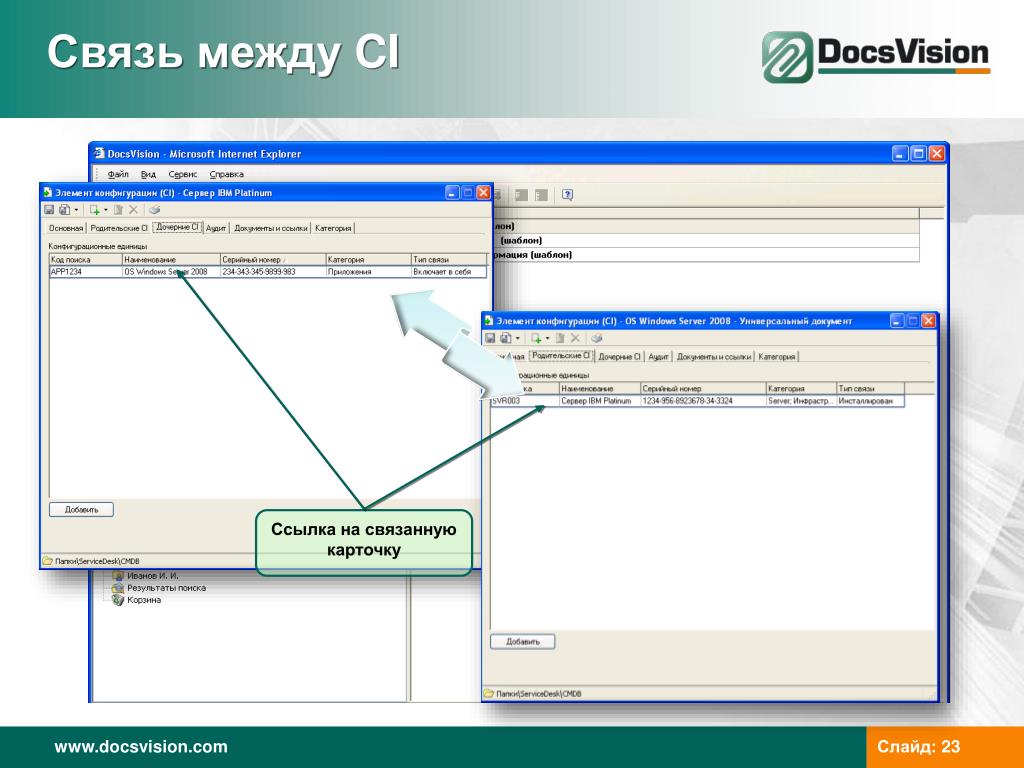This screenshot has height=768, width=1024.
Task: Click printer icon in OS Windows Server 2008 toolbar
Action: point(596,338)
